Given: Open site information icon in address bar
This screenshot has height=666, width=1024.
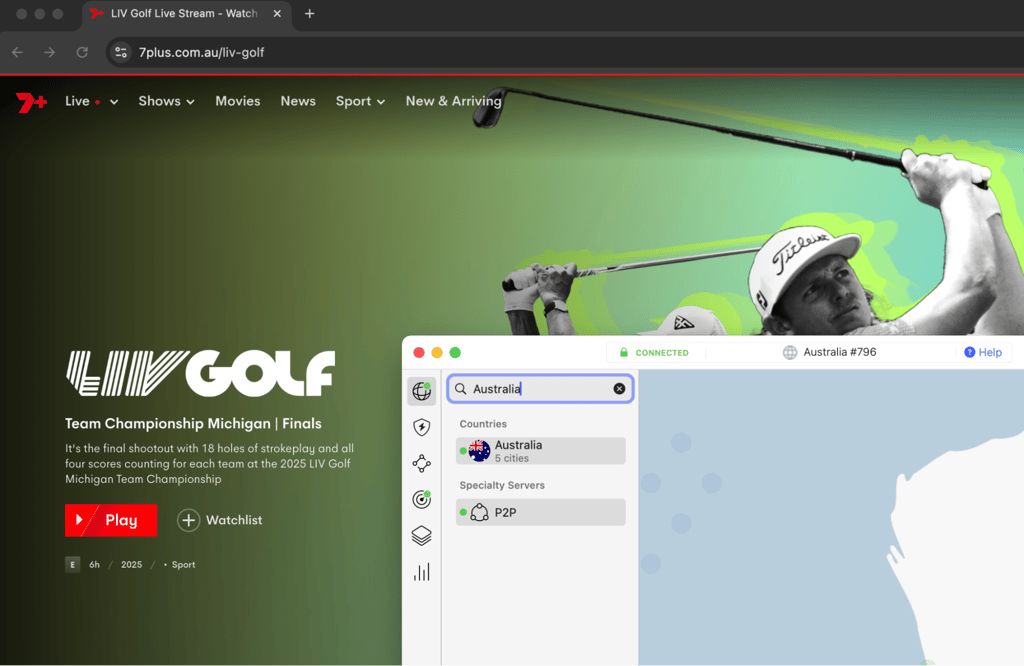Looking at the screenshot, I should 121,52.
